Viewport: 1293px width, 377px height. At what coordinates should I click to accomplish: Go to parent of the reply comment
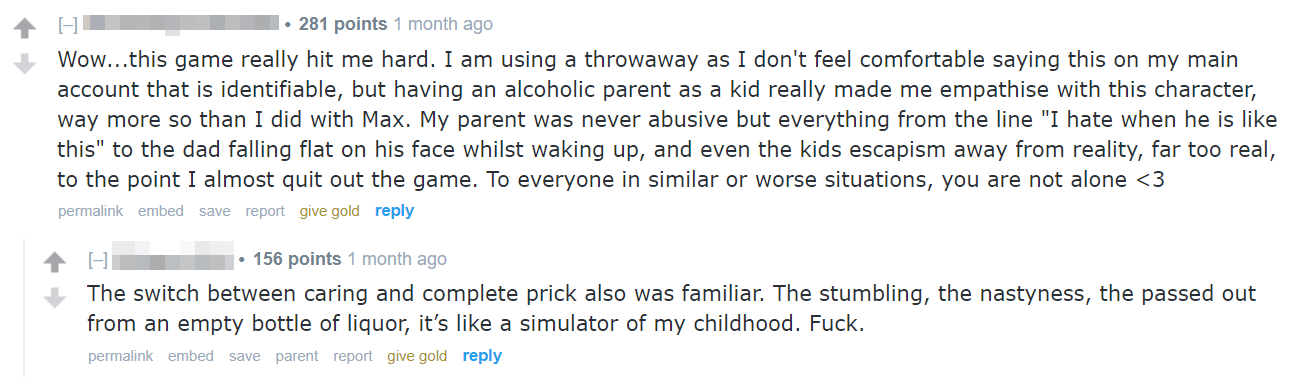pyautogui.click(x=297, y=356)
